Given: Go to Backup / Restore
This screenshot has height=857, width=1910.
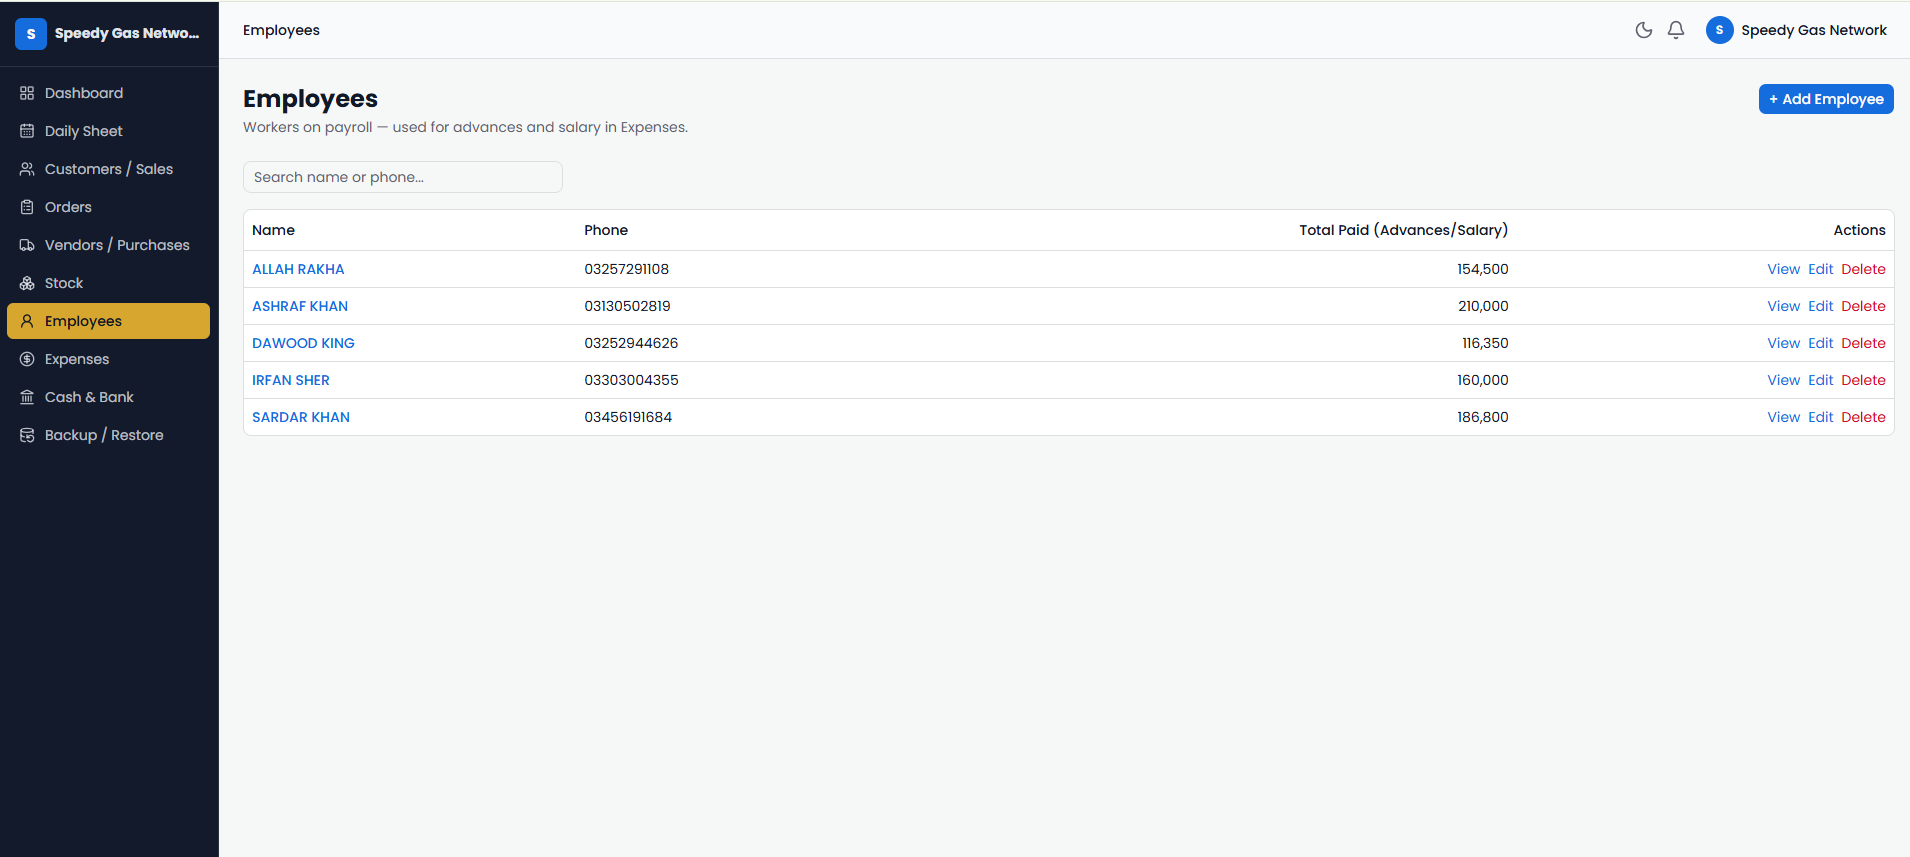Looking at the screenshot, I should click(108, 435).
